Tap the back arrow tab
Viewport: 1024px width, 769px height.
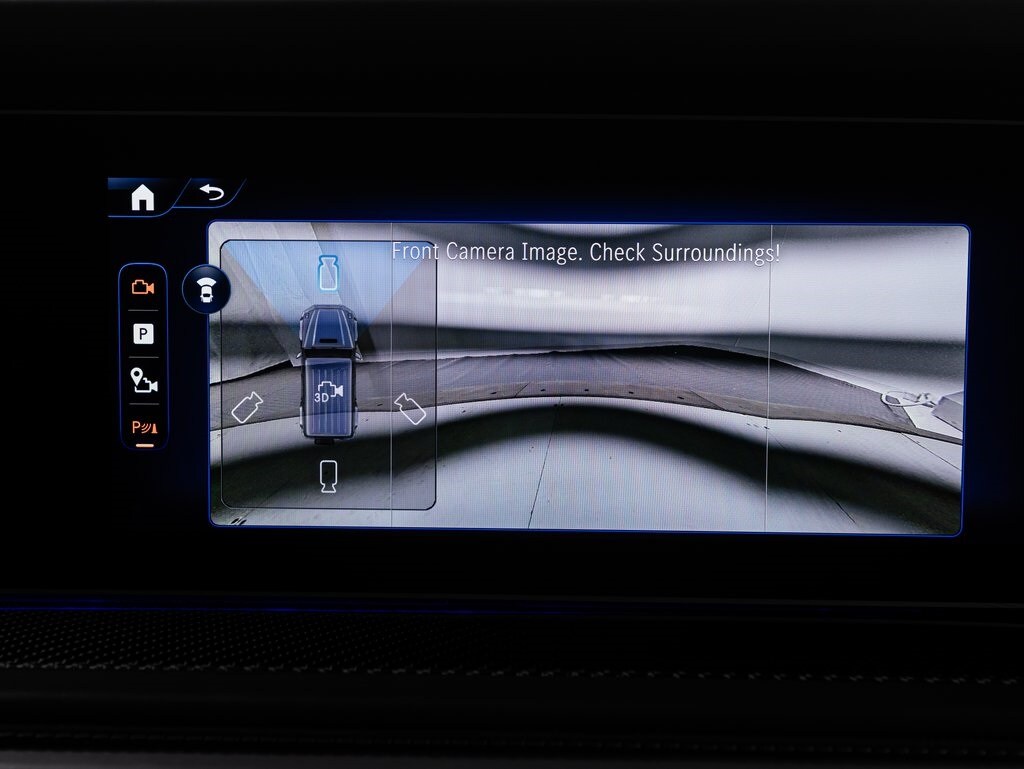point(211,190)
